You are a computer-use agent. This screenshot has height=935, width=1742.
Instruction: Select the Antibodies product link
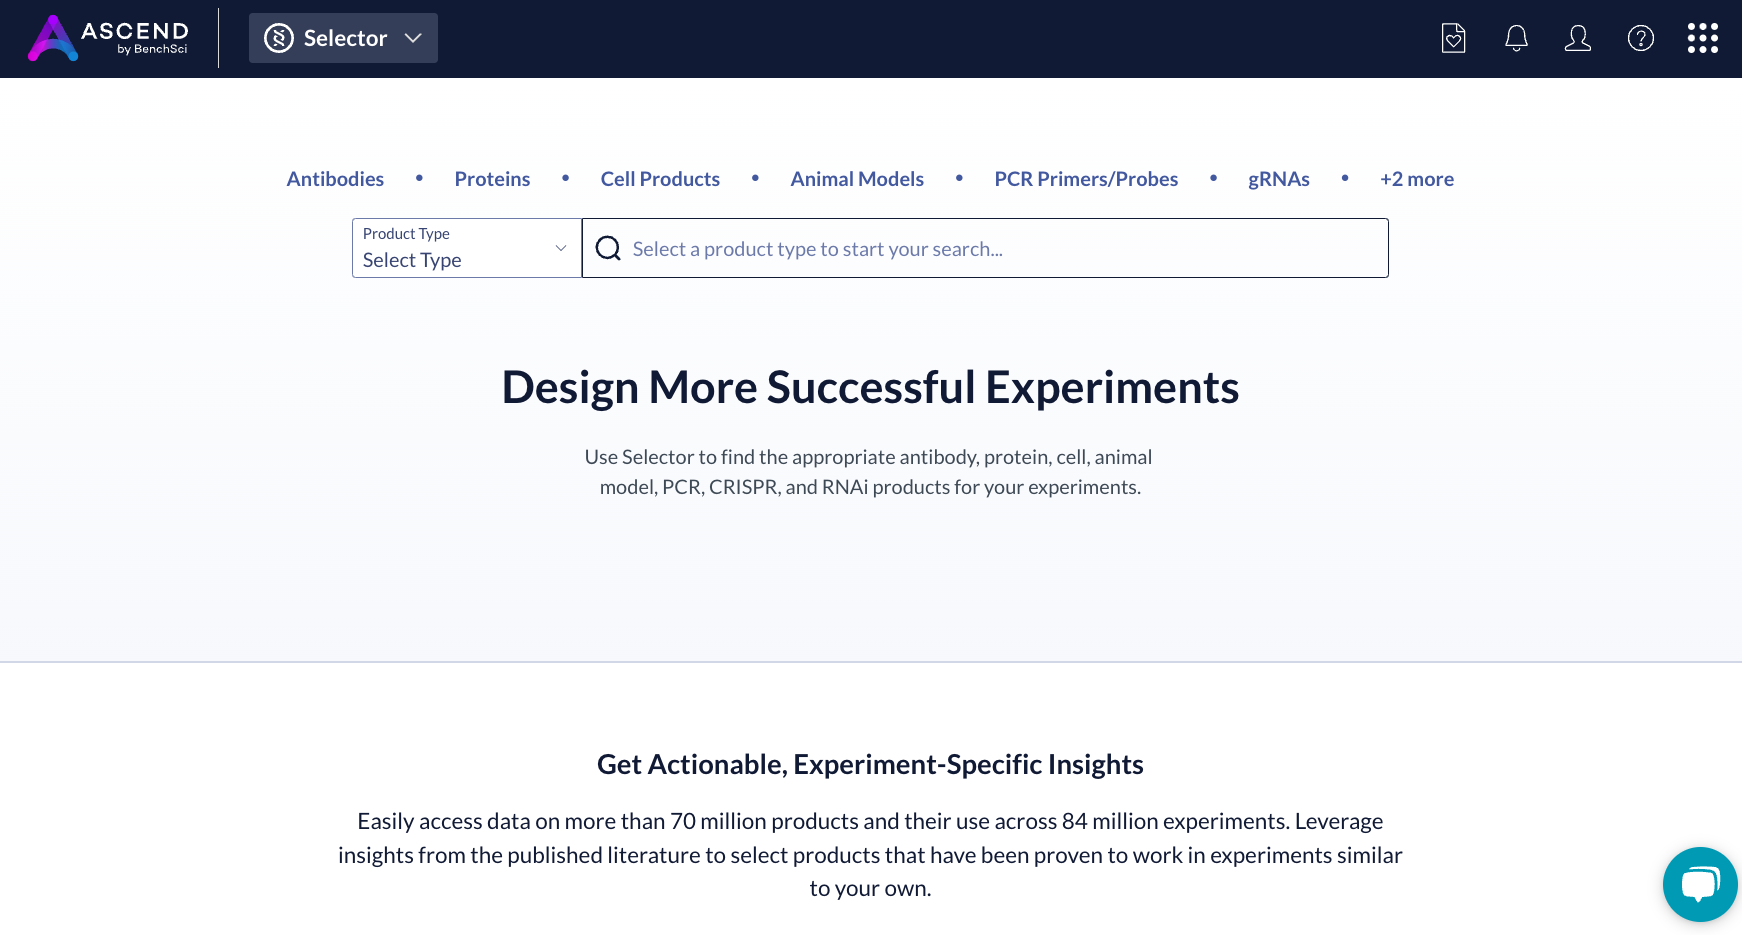pos(335,179)
